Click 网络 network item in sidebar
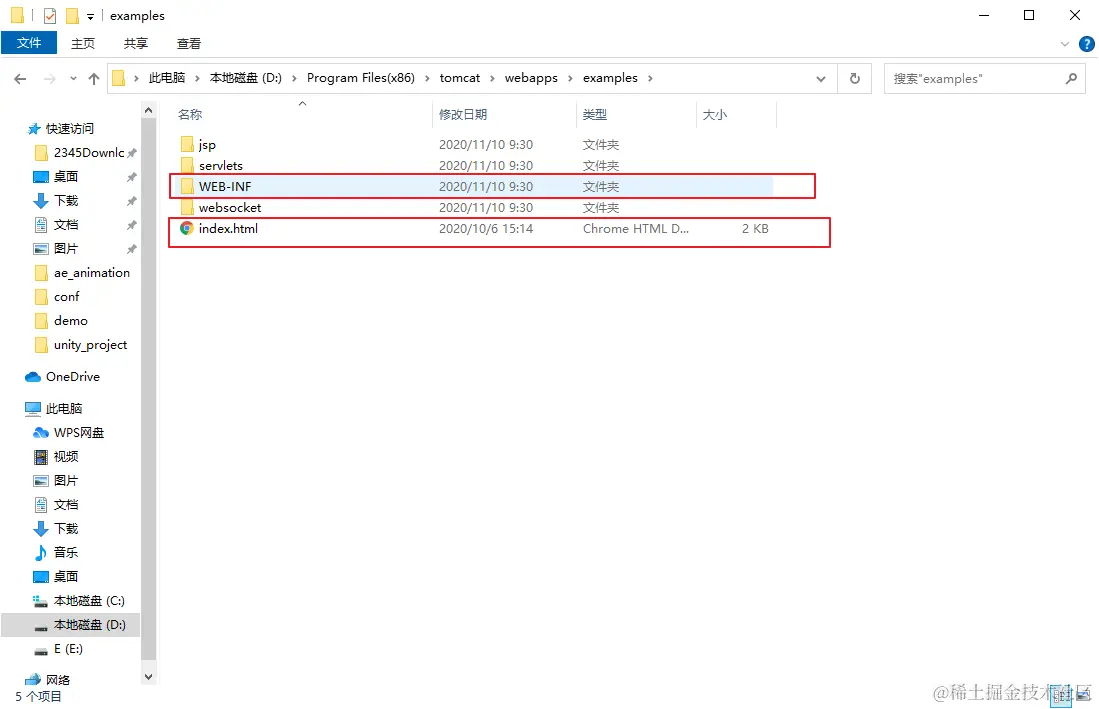 click(x=57, y=680)
